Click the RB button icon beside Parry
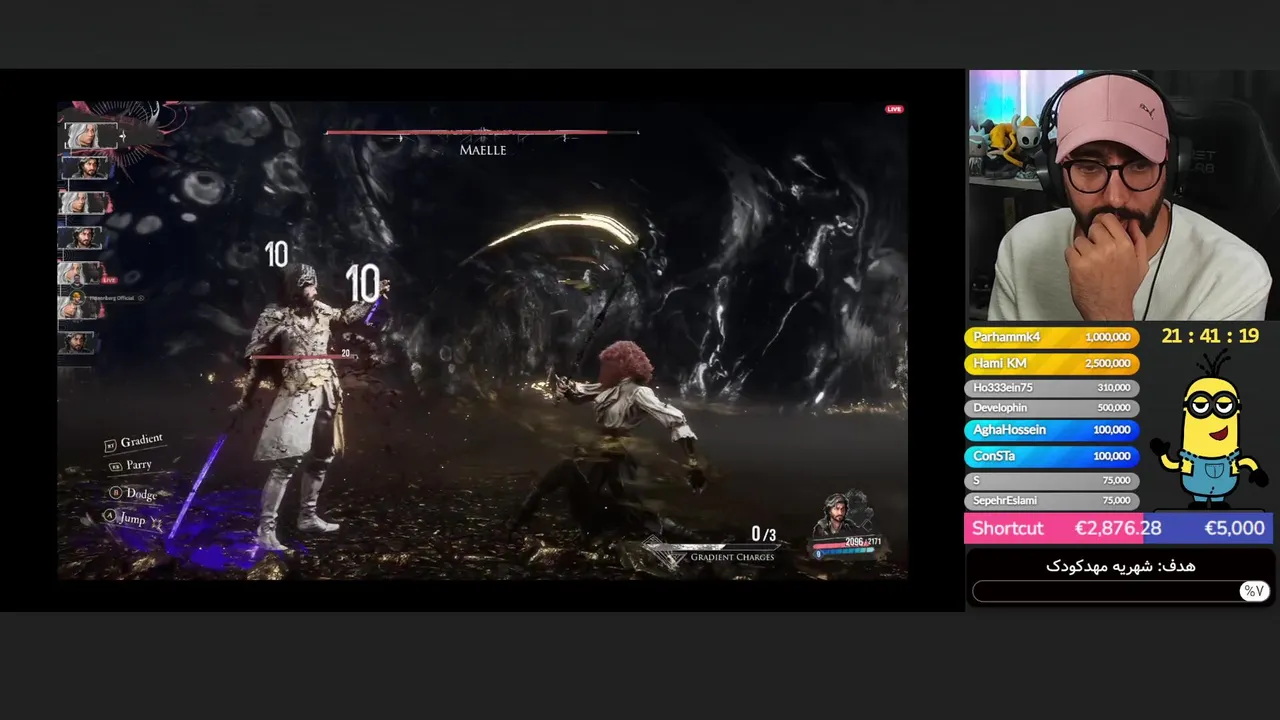Viewport: 1280px width, 720px height. [x=116, y=467]
